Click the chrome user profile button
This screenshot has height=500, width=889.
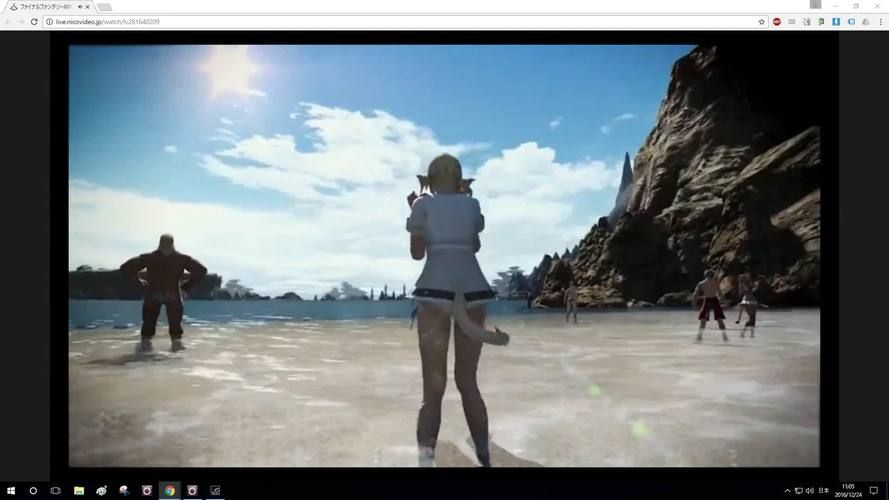click(x=815, y=5)
